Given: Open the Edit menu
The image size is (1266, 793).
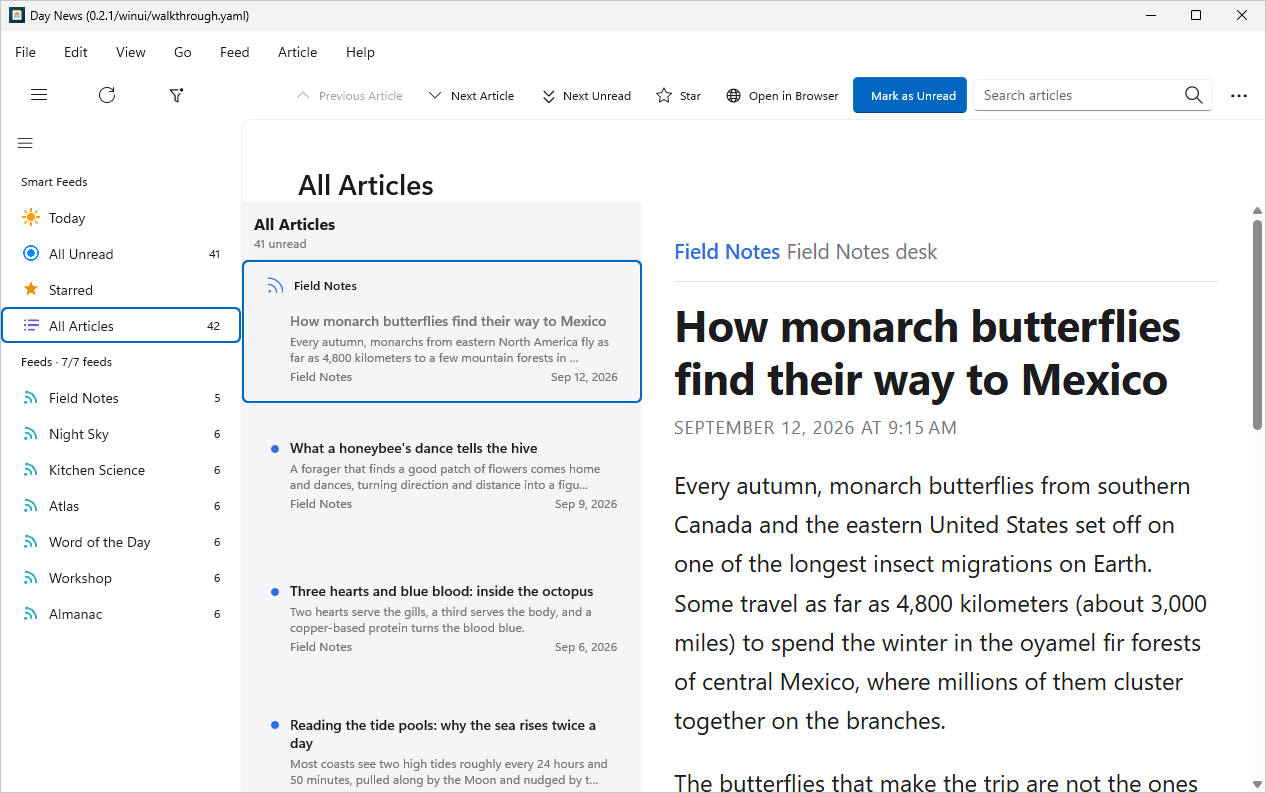Looking at the screenshot, I should point(76,52).
